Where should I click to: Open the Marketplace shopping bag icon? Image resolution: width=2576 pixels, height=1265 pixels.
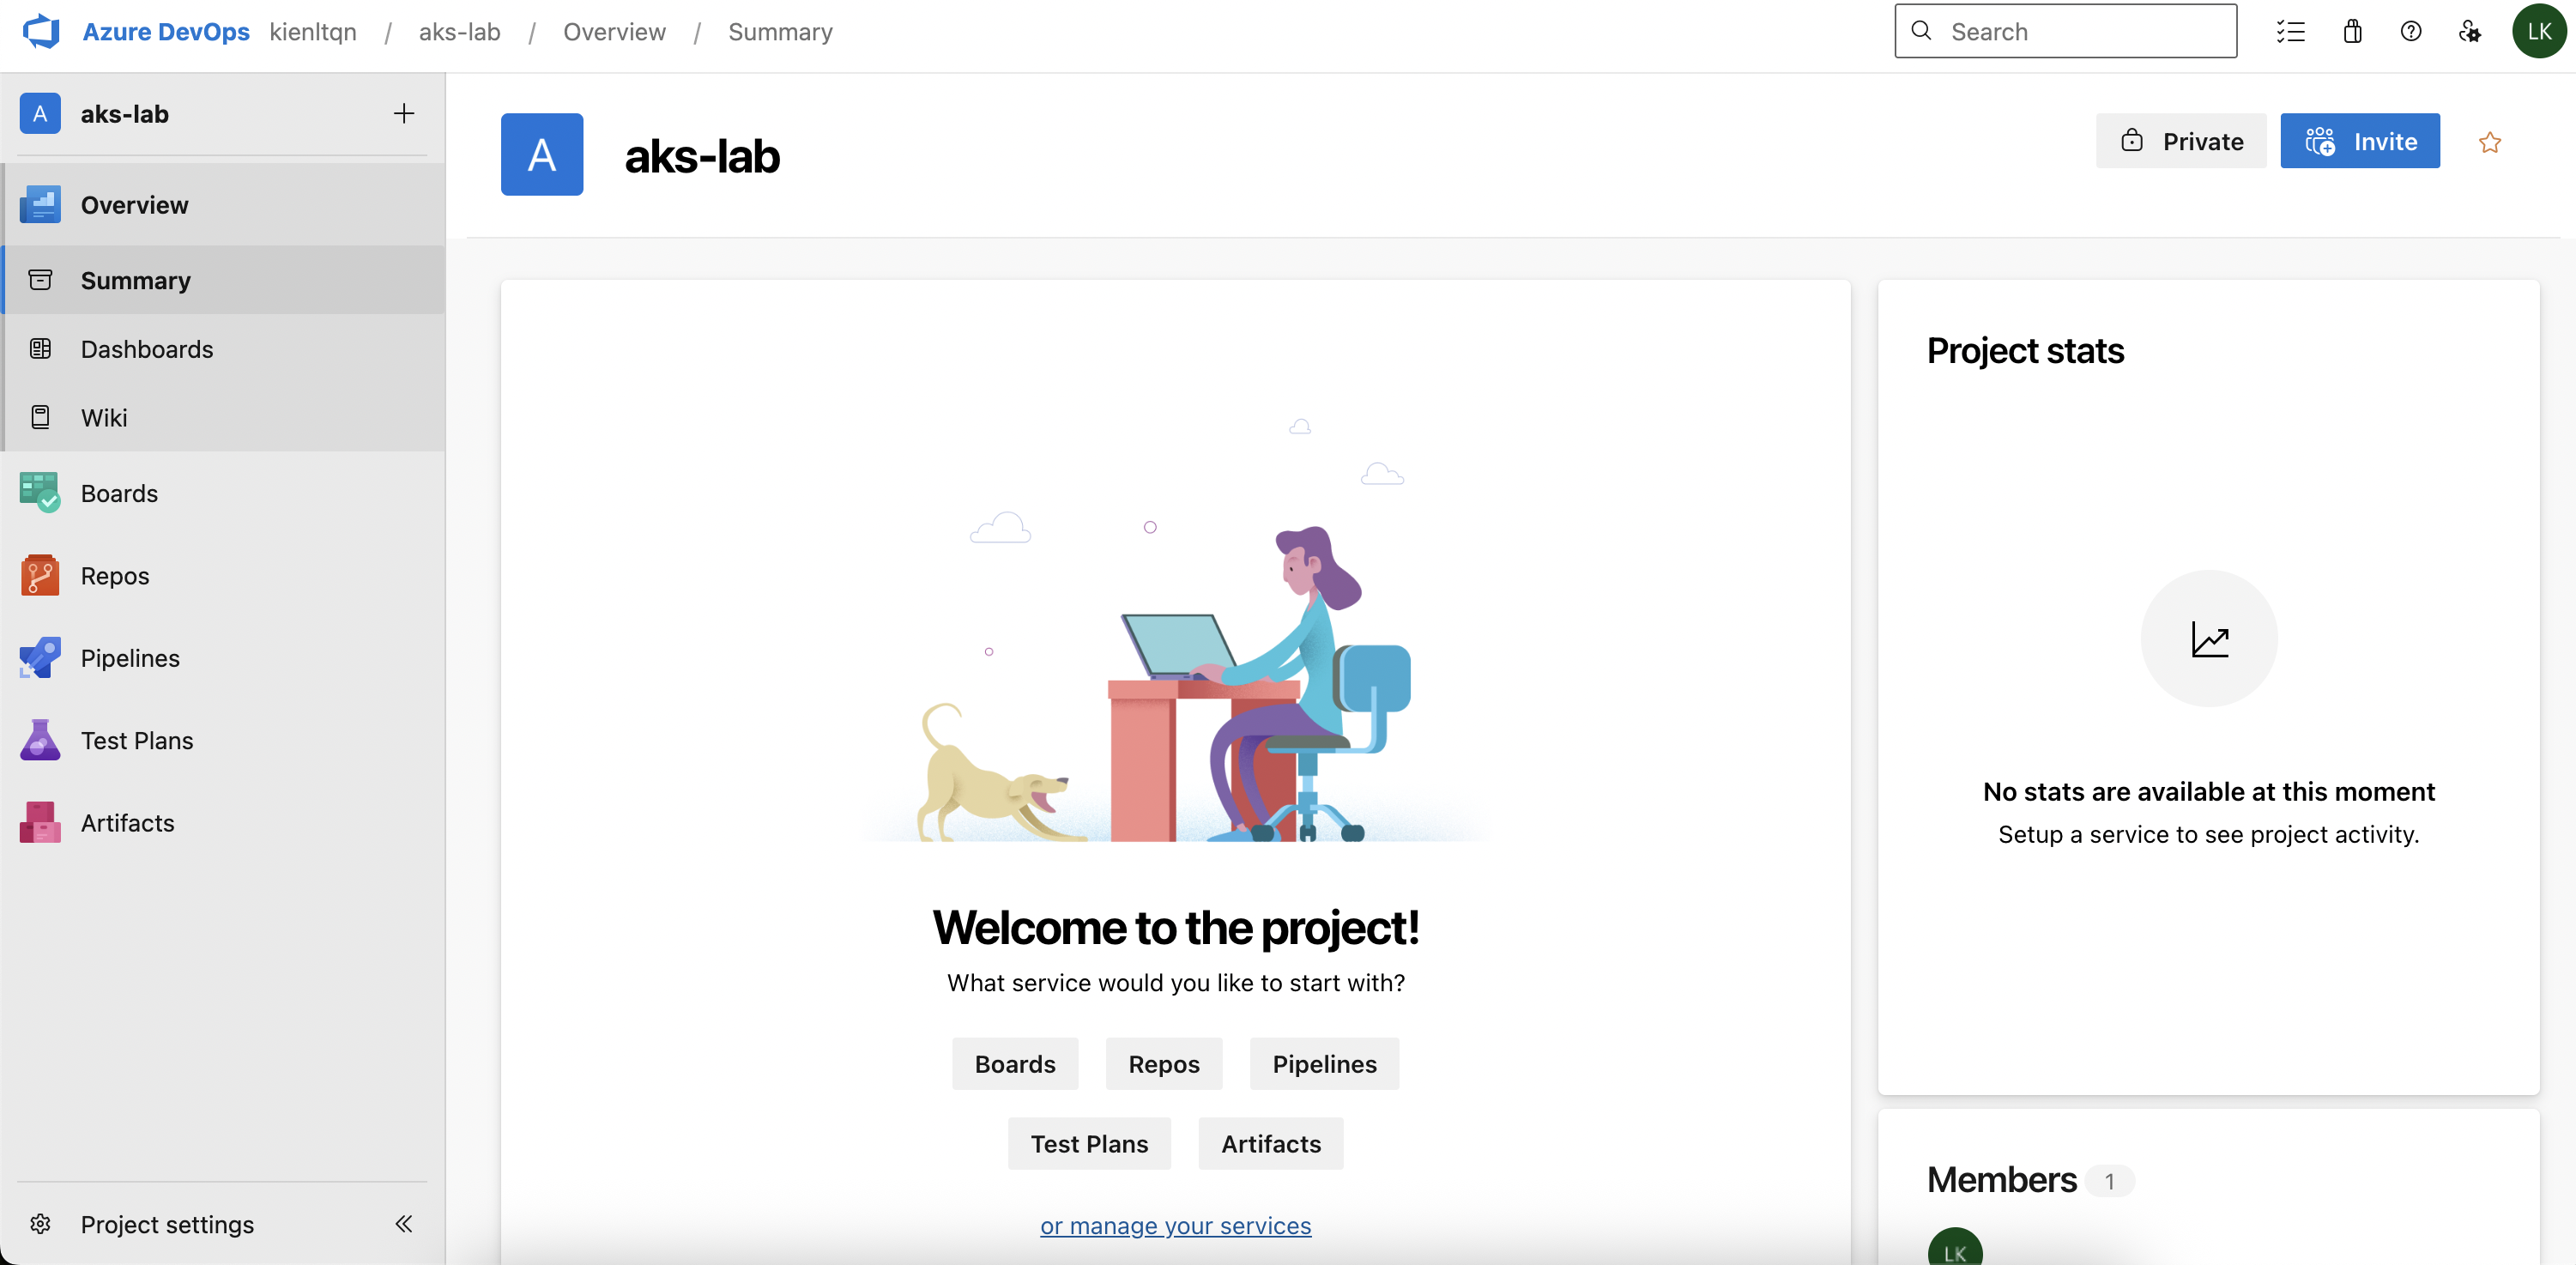coord(2352,31)
